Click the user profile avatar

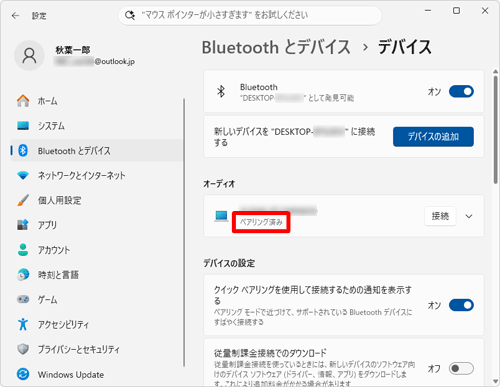(29, 56)
